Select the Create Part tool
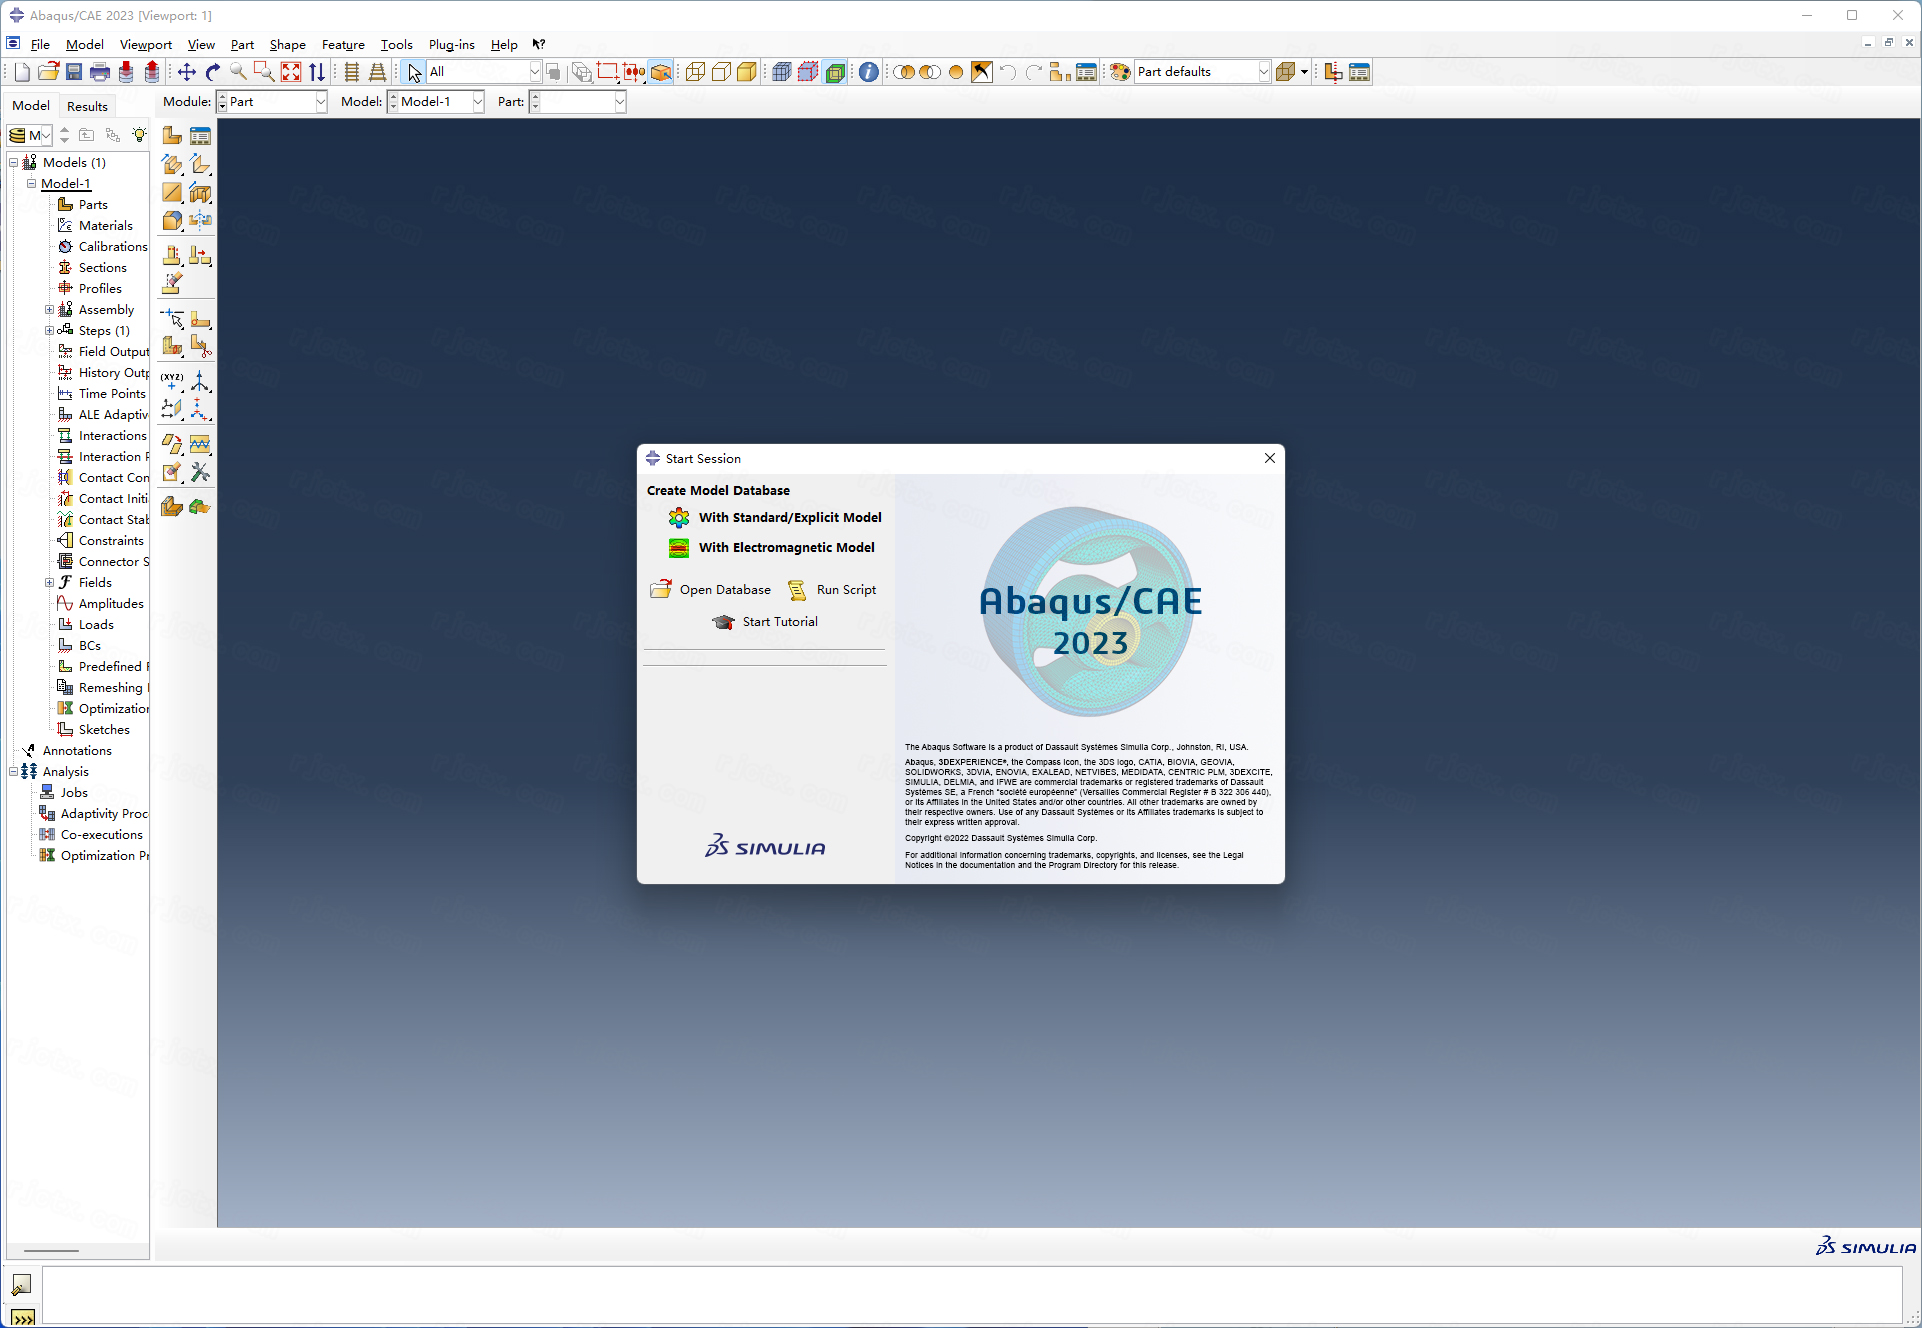This screenshot has height=1328, width=1922. pos(171,135)
